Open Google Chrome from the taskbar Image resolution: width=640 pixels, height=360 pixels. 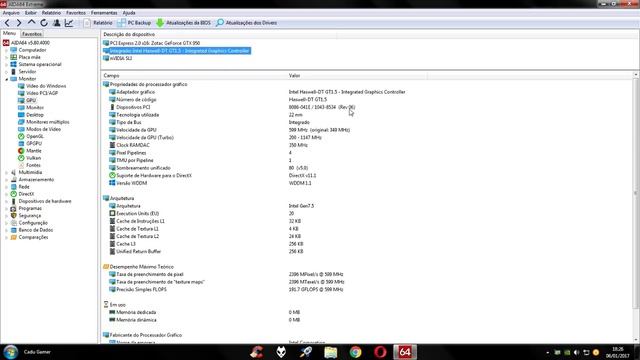point(355,352)
